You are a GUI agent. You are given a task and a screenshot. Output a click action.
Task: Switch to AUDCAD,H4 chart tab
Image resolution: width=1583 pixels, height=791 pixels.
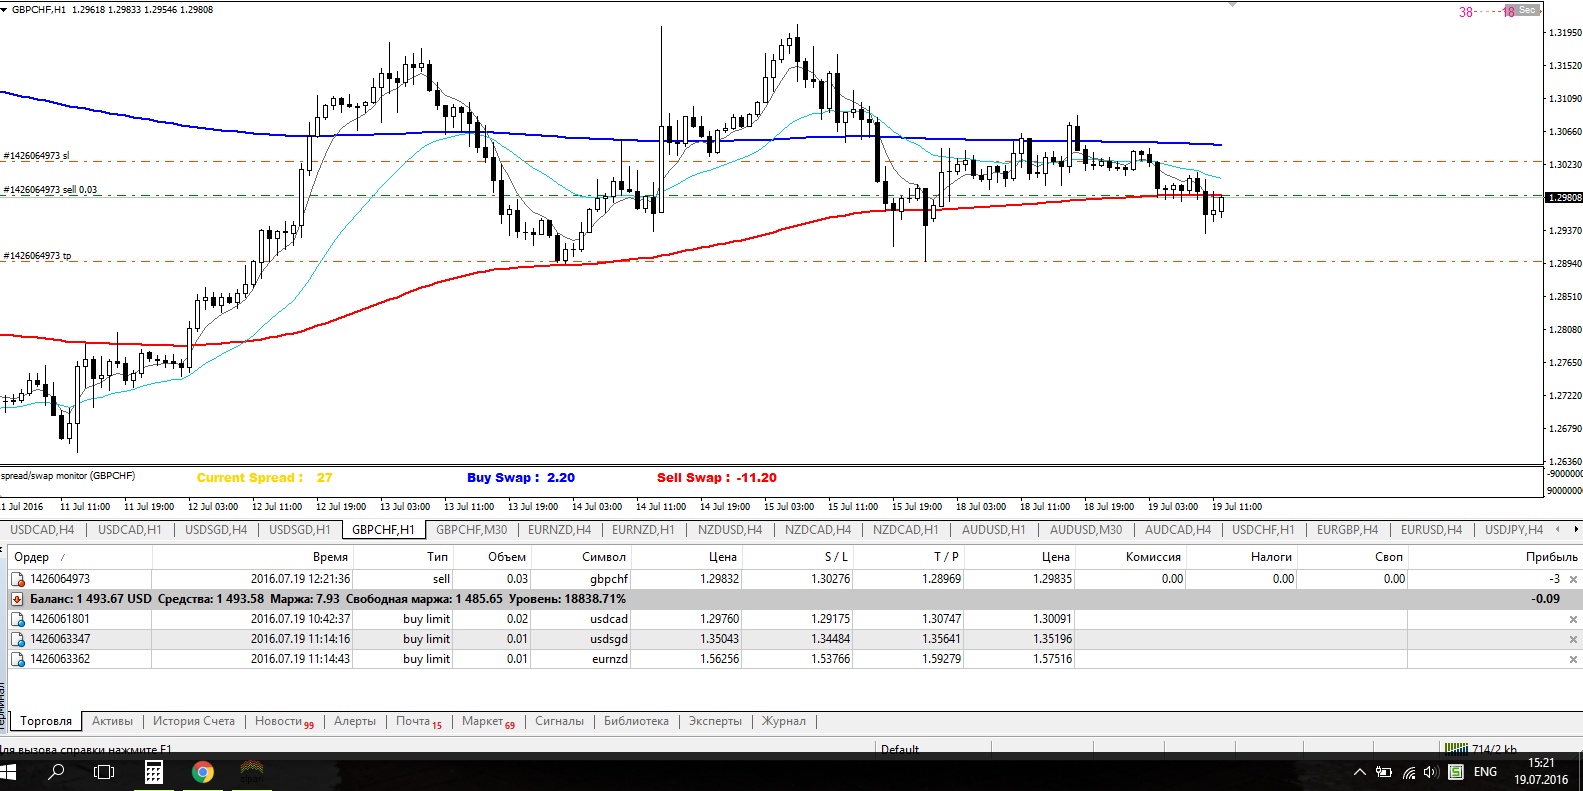click(1178, 530)
